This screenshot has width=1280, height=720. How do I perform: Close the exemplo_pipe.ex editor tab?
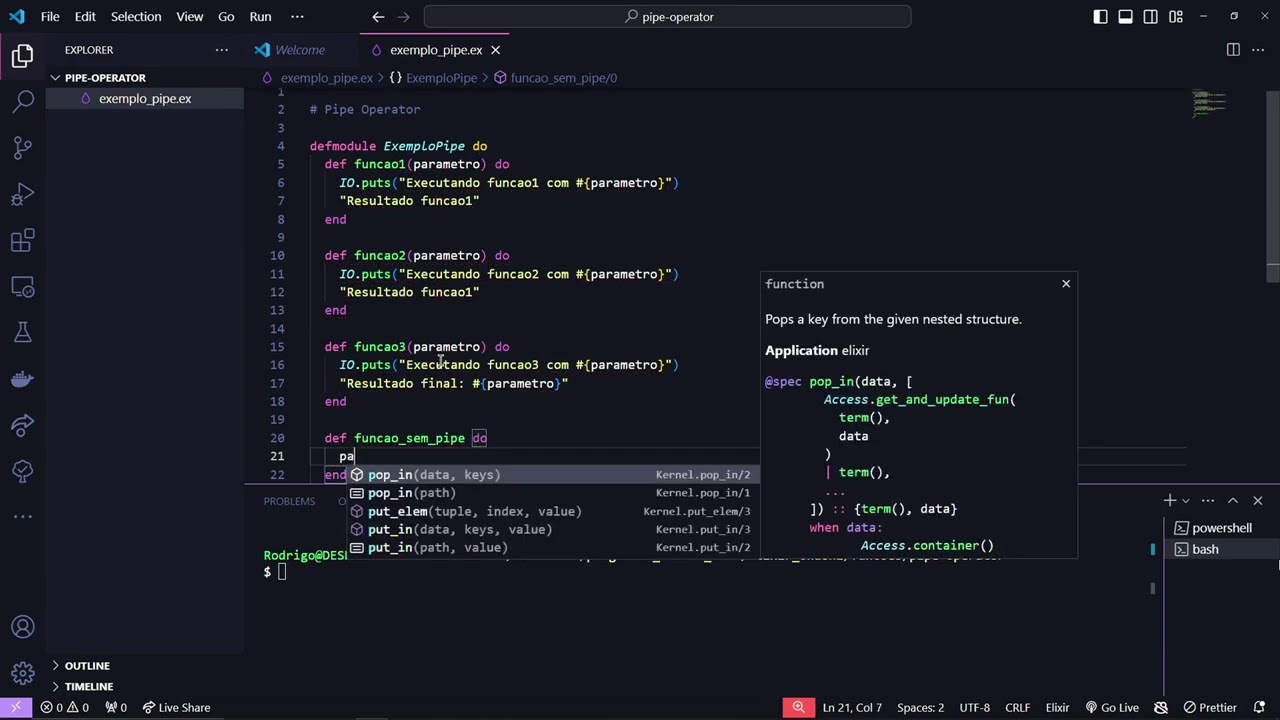[495, 50]
